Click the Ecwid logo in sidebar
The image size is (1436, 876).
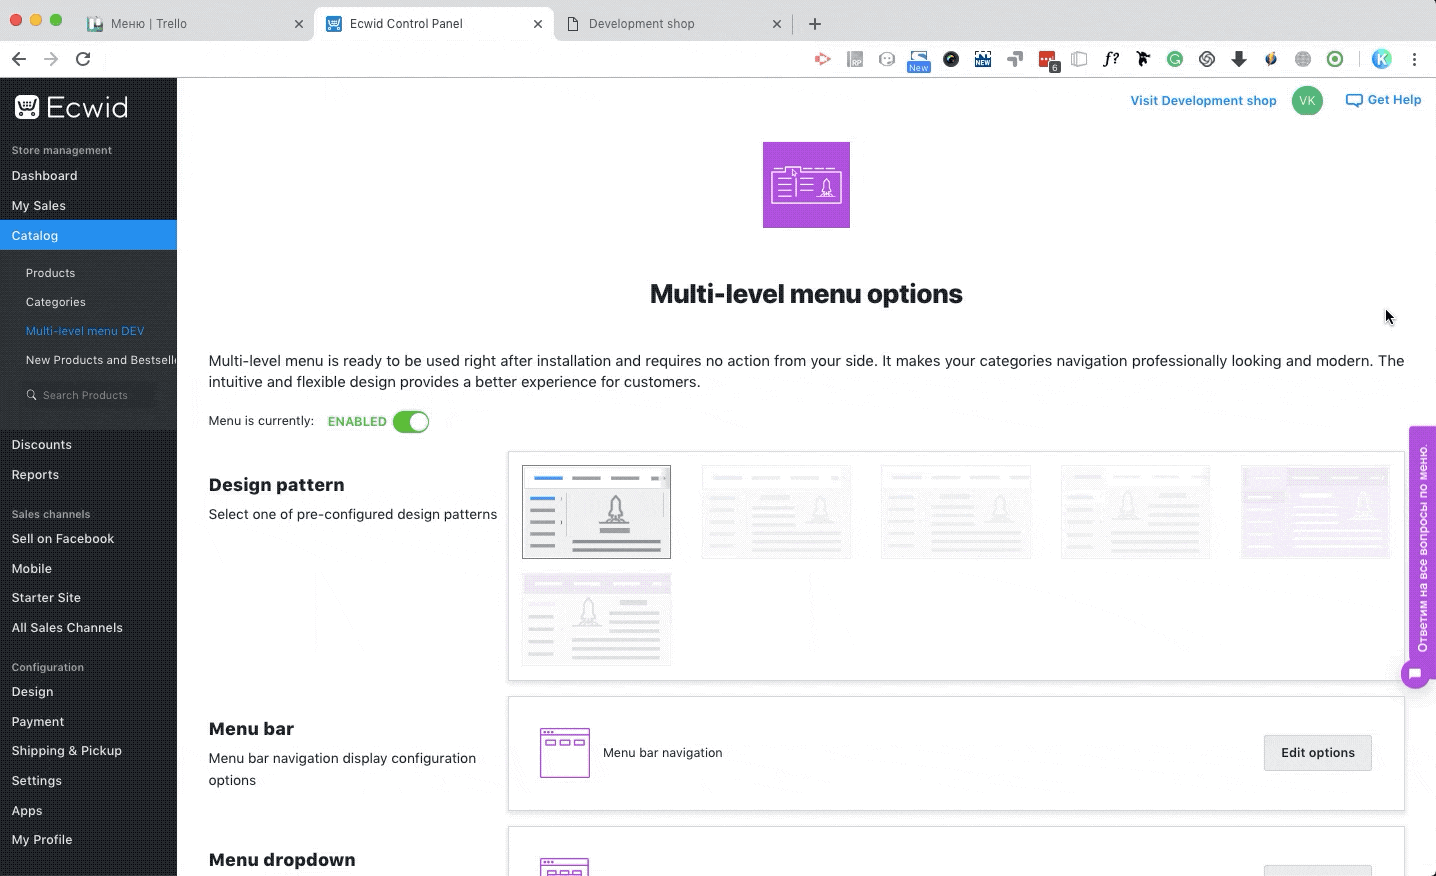[71, 107]
